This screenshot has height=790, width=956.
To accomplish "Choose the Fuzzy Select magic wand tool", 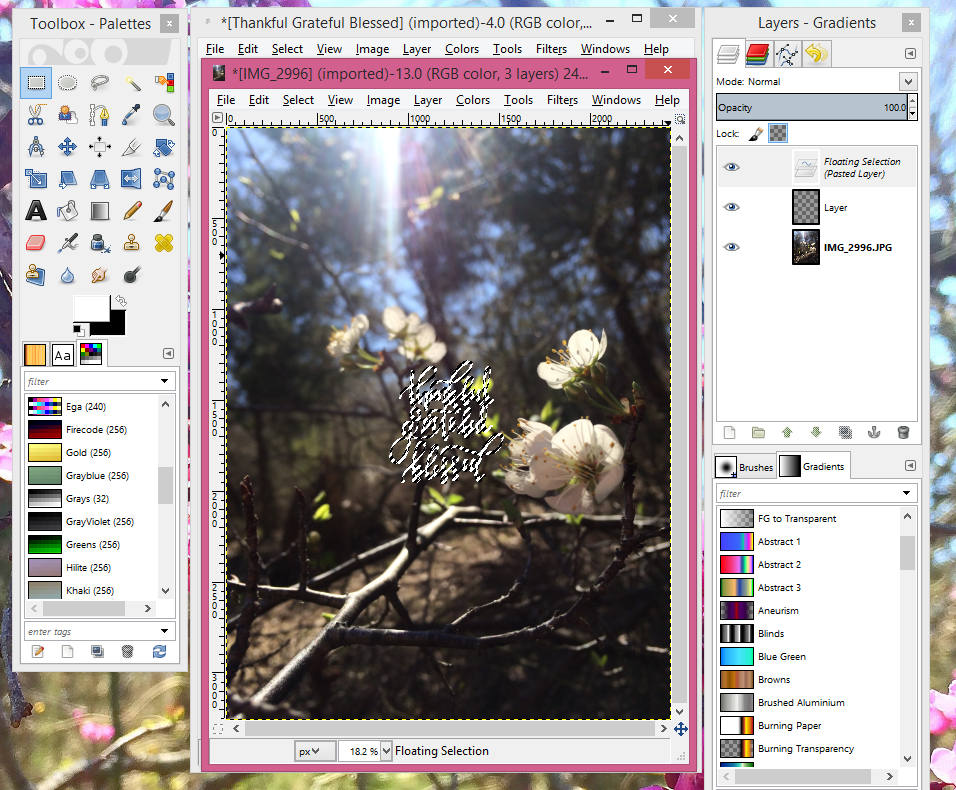I will 132,83.
